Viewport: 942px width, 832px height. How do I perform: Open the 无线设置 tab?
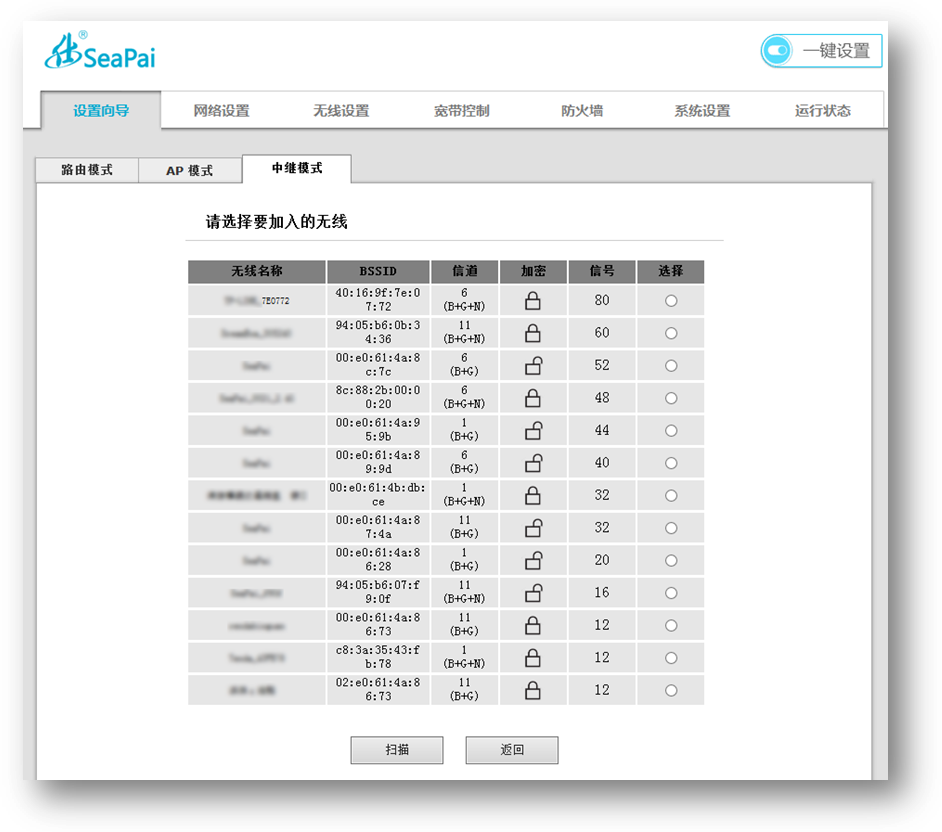point(341,111)
